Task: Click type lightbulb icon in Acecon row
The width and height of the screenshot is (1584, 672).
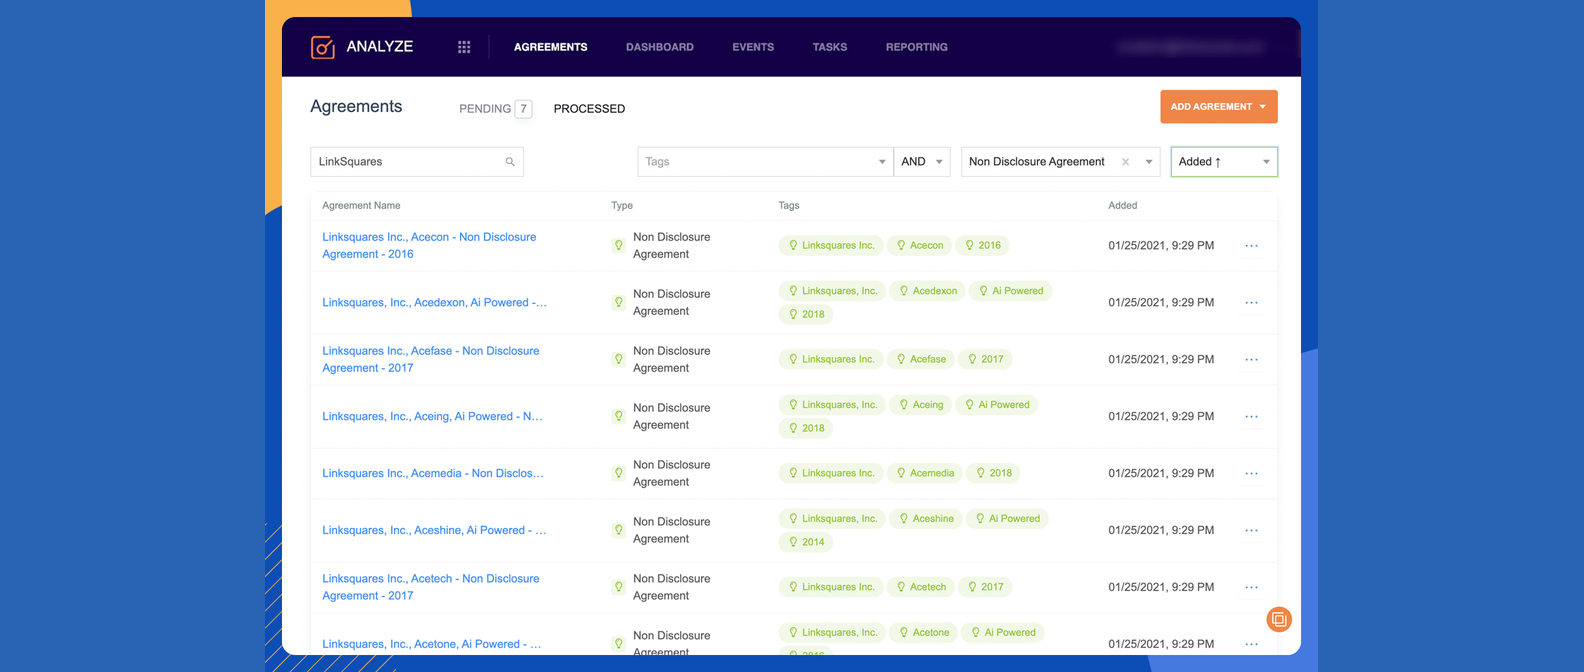Action: [618, 246]
